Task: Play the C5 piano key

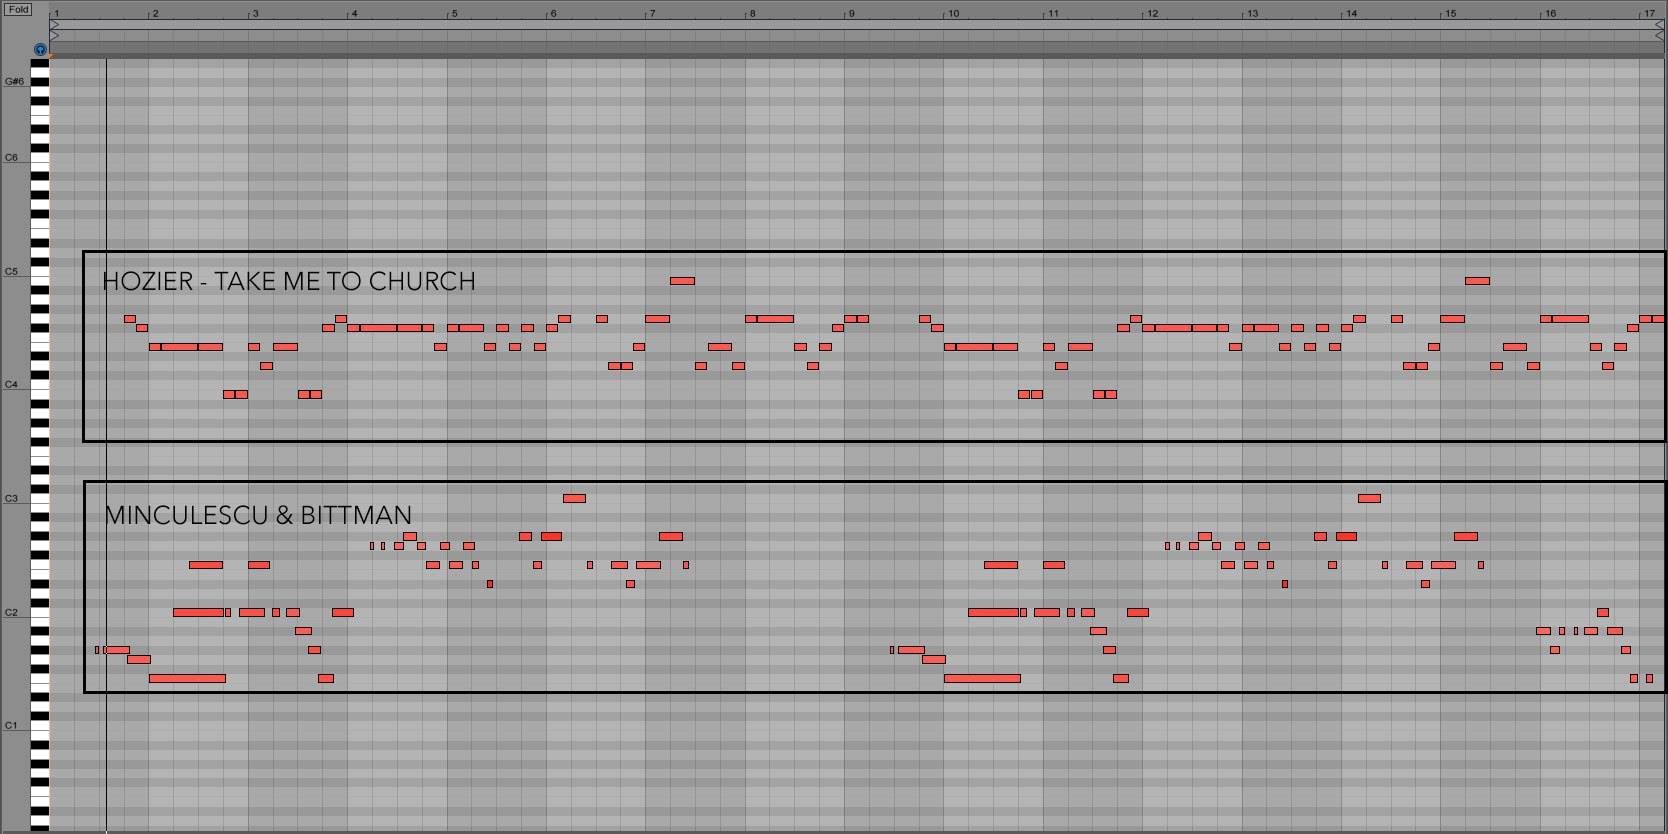Action: point(39,271)
